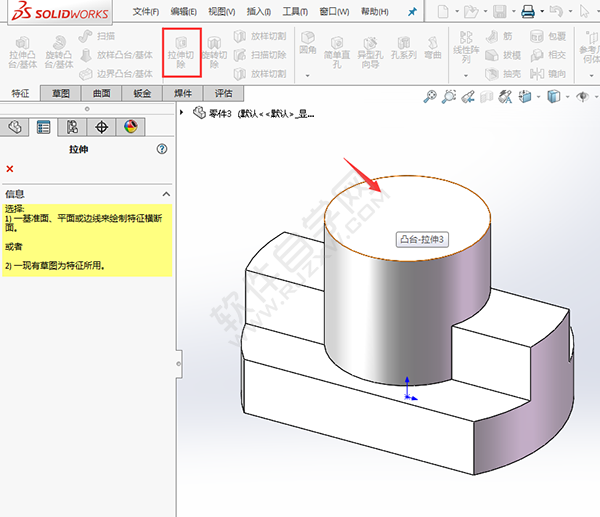
Task: Click the Intersect (相交) tool
Action: point(548,55)
